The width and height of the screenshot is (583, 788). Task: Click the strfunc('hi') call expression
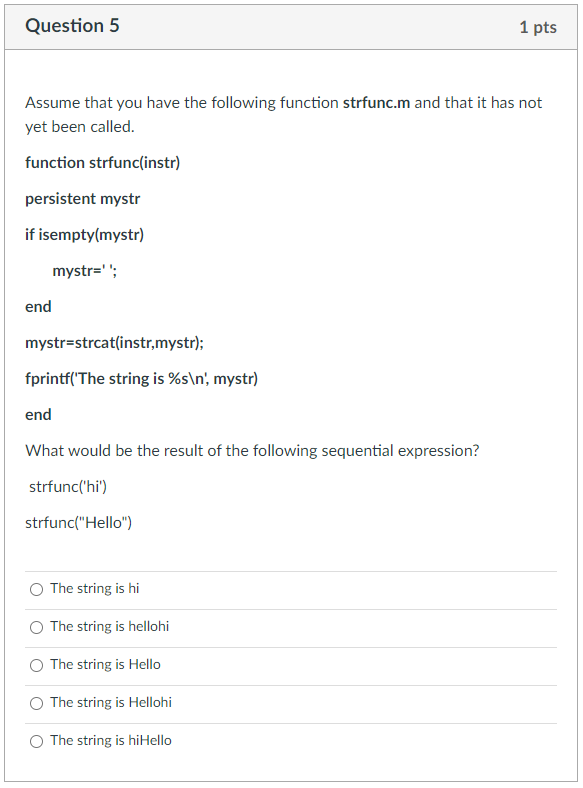(68, 486)
